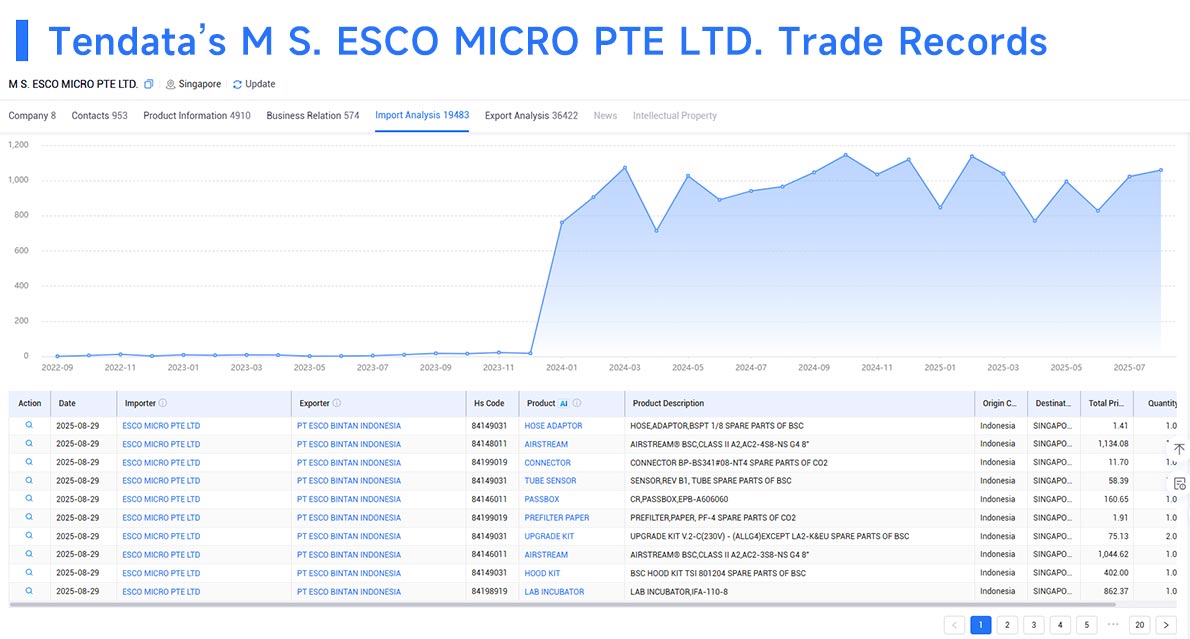Image resolution: width=1190 pixels, height=639 pixels.
Task: Open details magnifier for AIRSTREAM 1,044.62 row
Action: point(29,554)
